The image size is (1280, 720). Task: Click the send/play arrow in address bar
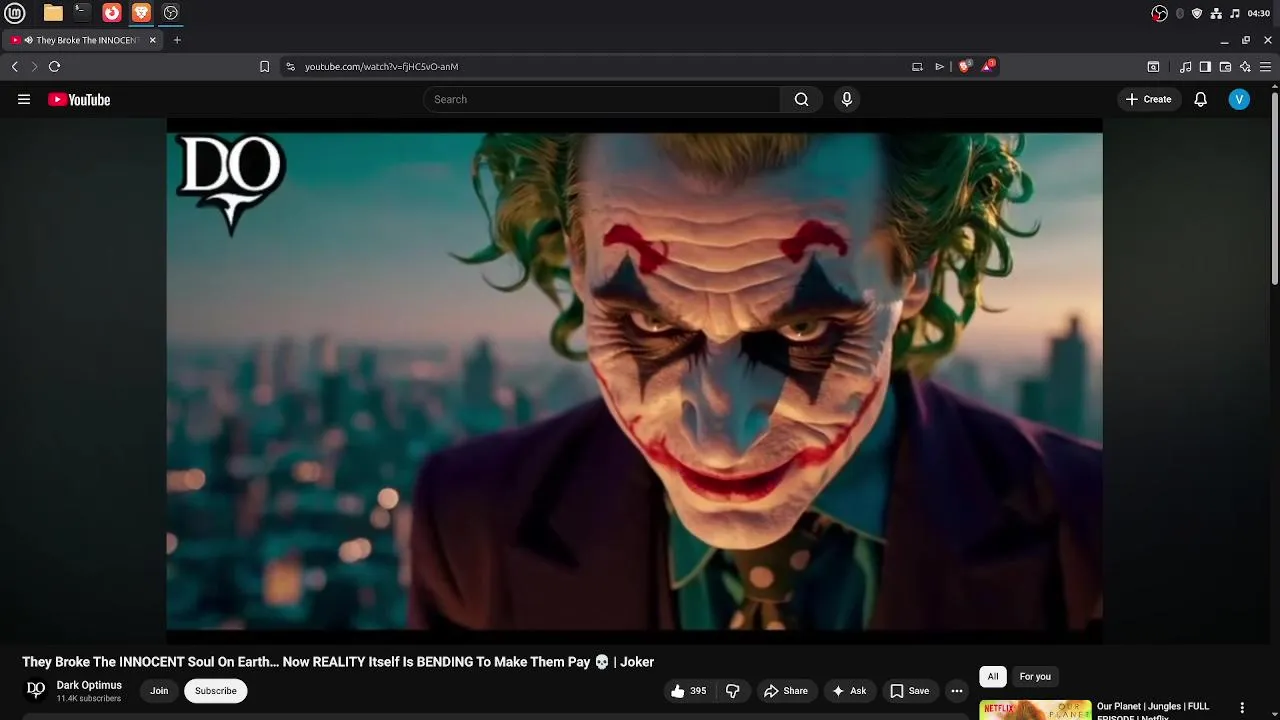coord(940,67)
